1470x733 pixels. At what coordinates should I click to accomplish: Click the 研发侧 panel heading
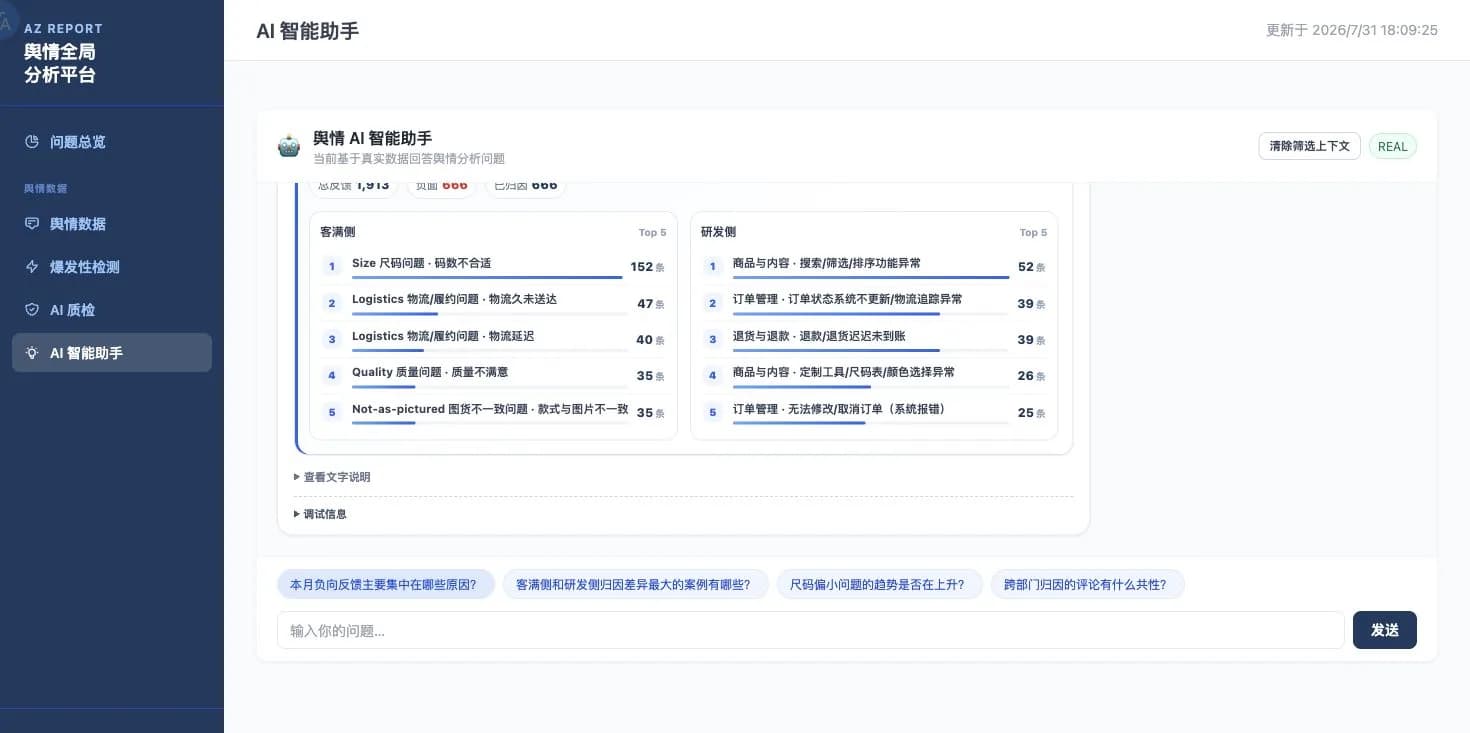tap(719, 232)
